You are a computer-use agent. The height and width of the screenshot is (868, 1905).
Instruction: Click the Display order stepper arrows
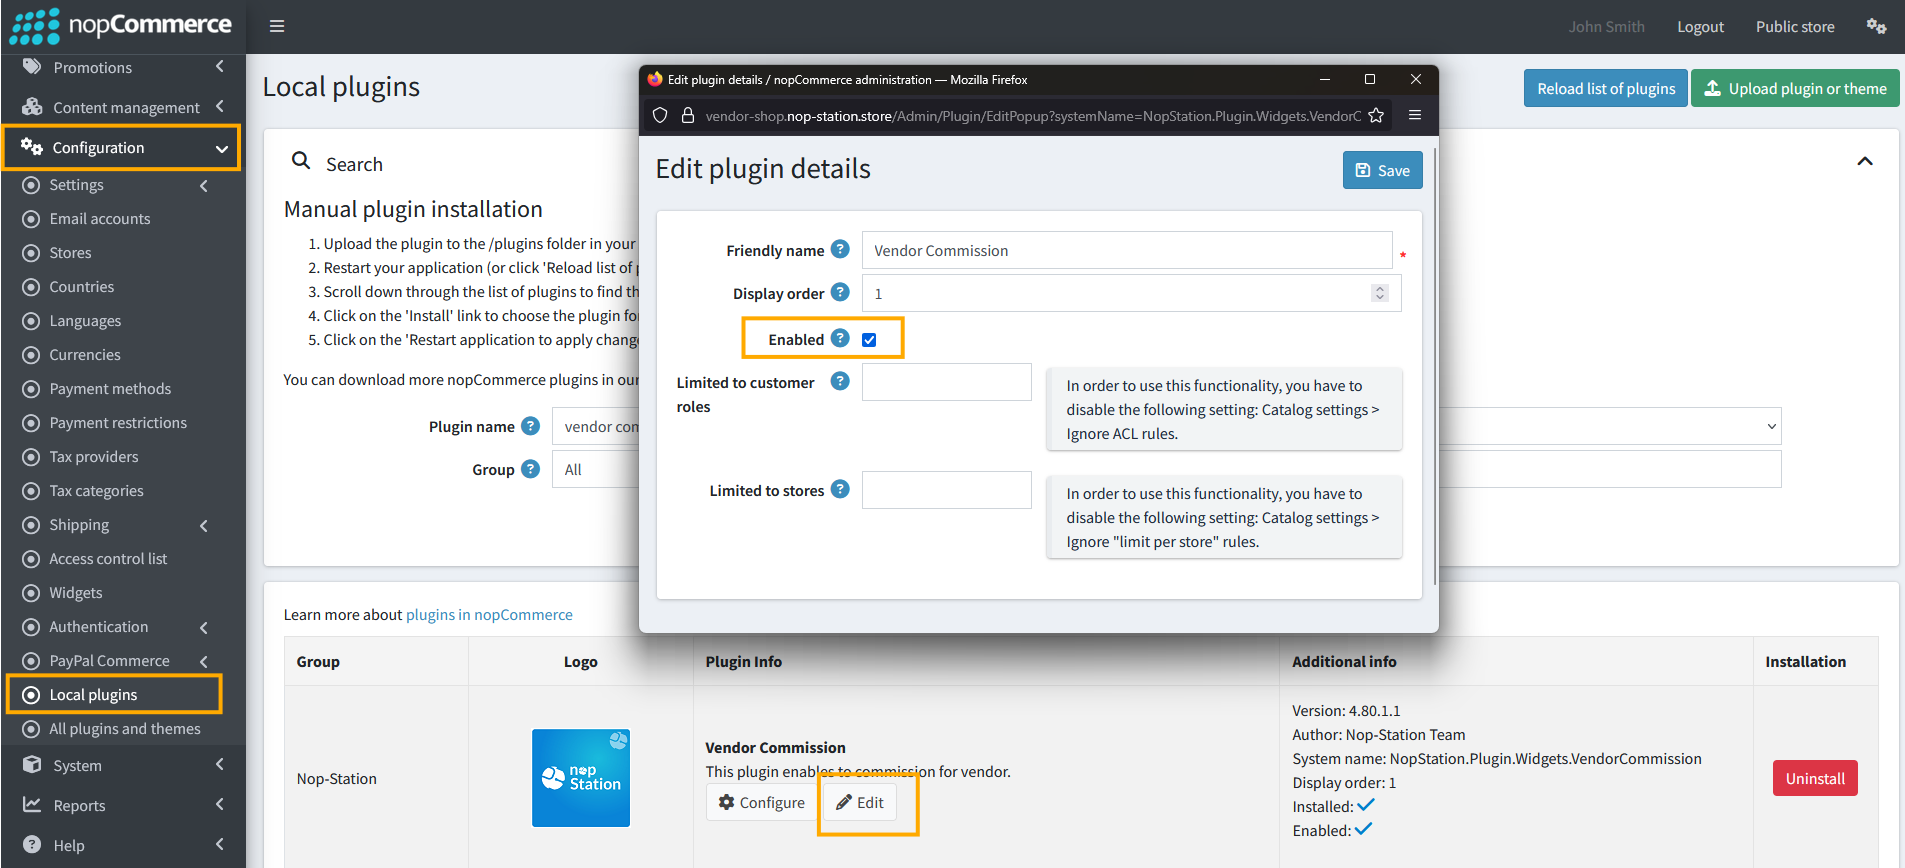point(1380,293)
